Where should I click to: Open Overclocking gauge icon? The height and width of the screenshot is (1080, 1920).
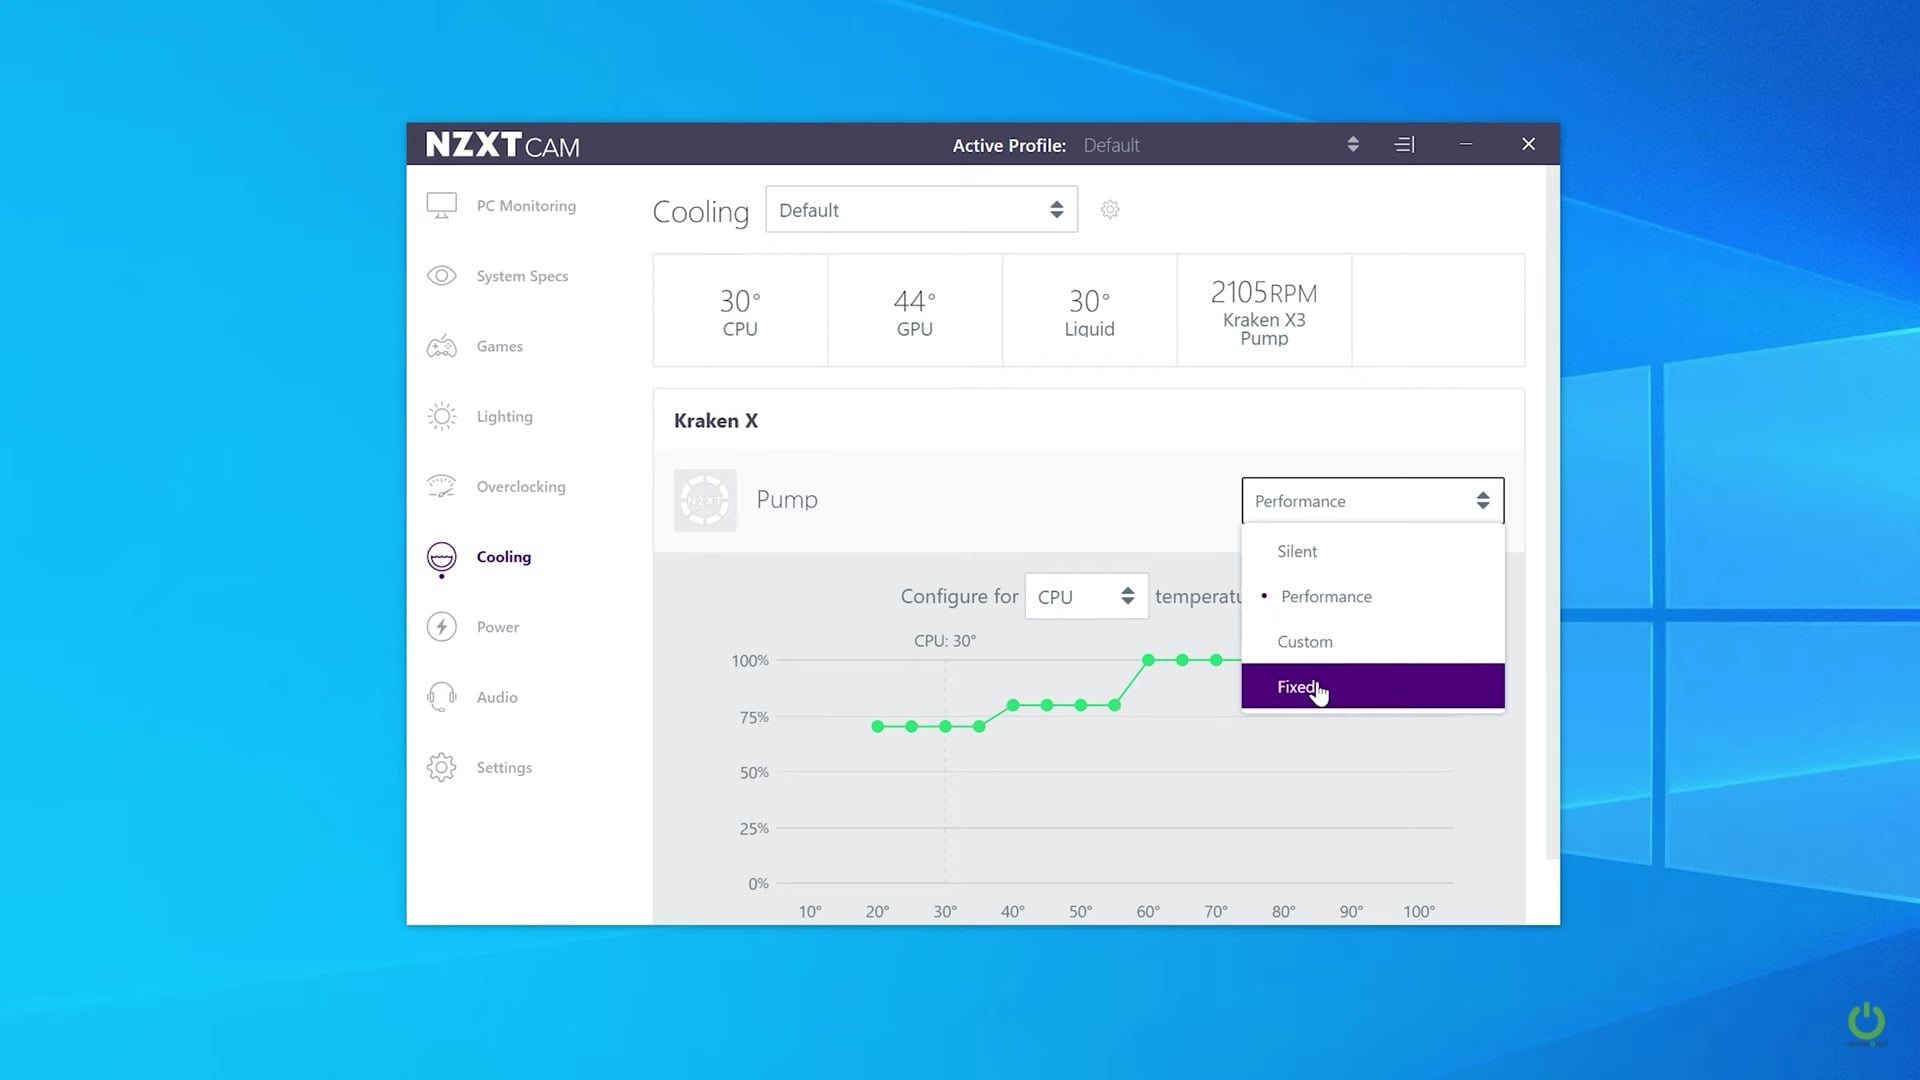441,486
